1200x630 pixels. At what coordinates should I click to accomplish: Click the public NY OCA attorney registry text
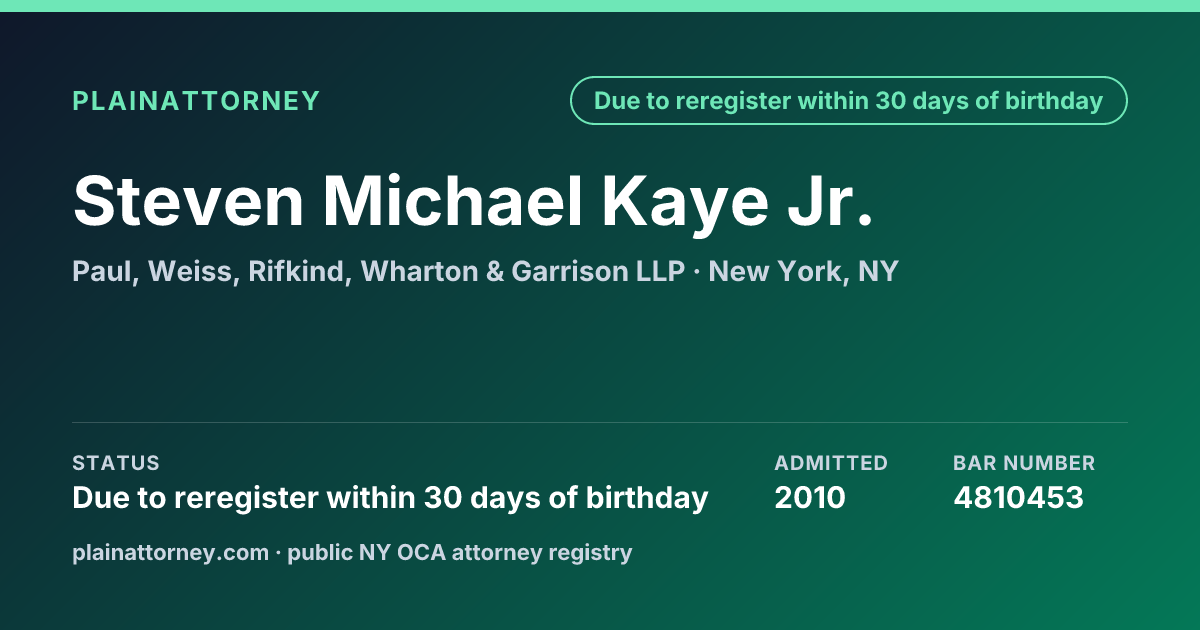point(460,552)
